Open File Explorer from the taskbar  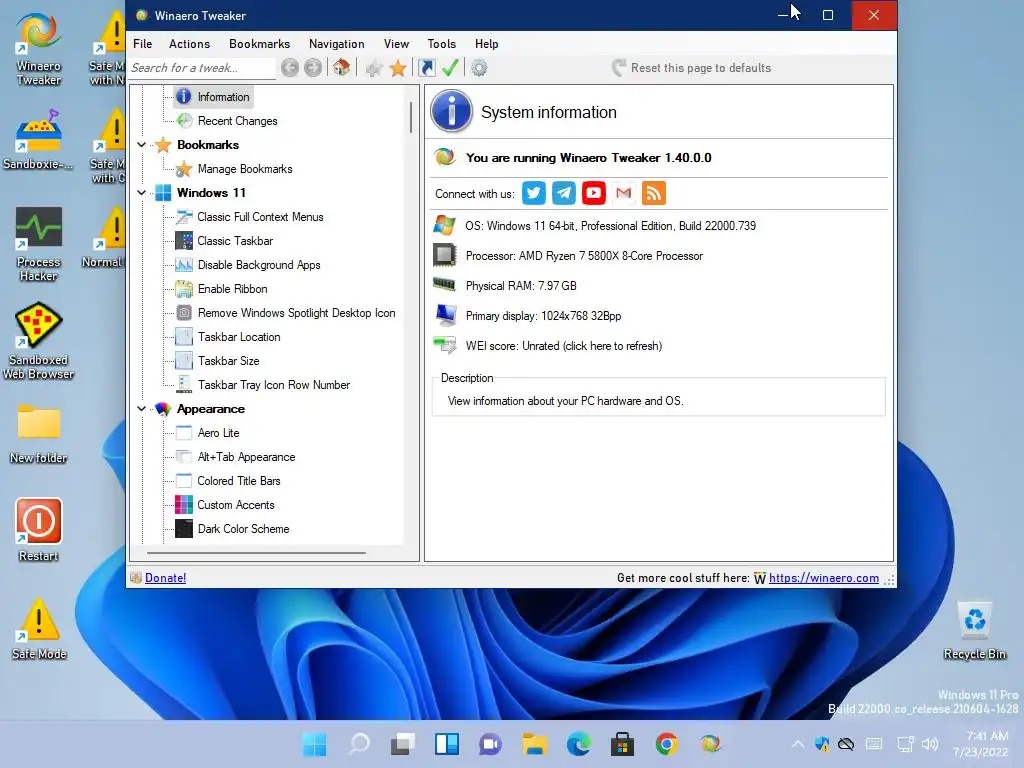pyautogui.click(x=534, y=744)
